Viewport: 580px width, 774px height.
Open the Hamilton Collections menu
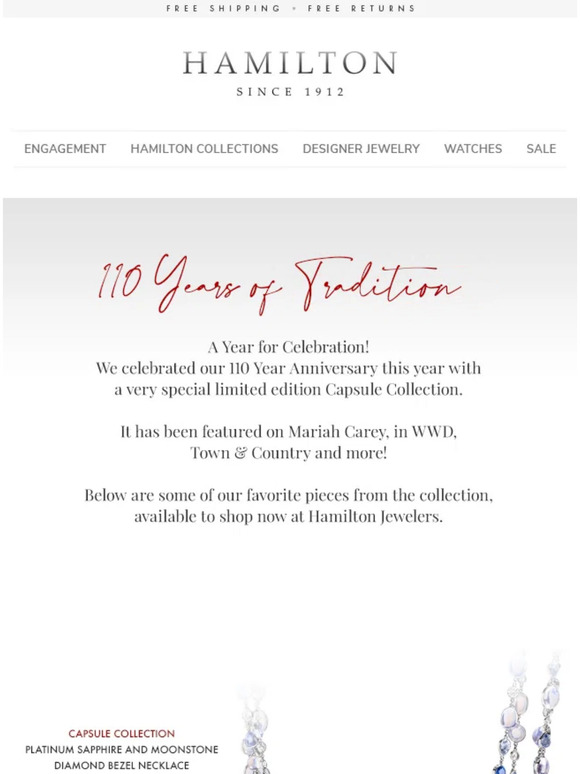click(x=204, y=149)
